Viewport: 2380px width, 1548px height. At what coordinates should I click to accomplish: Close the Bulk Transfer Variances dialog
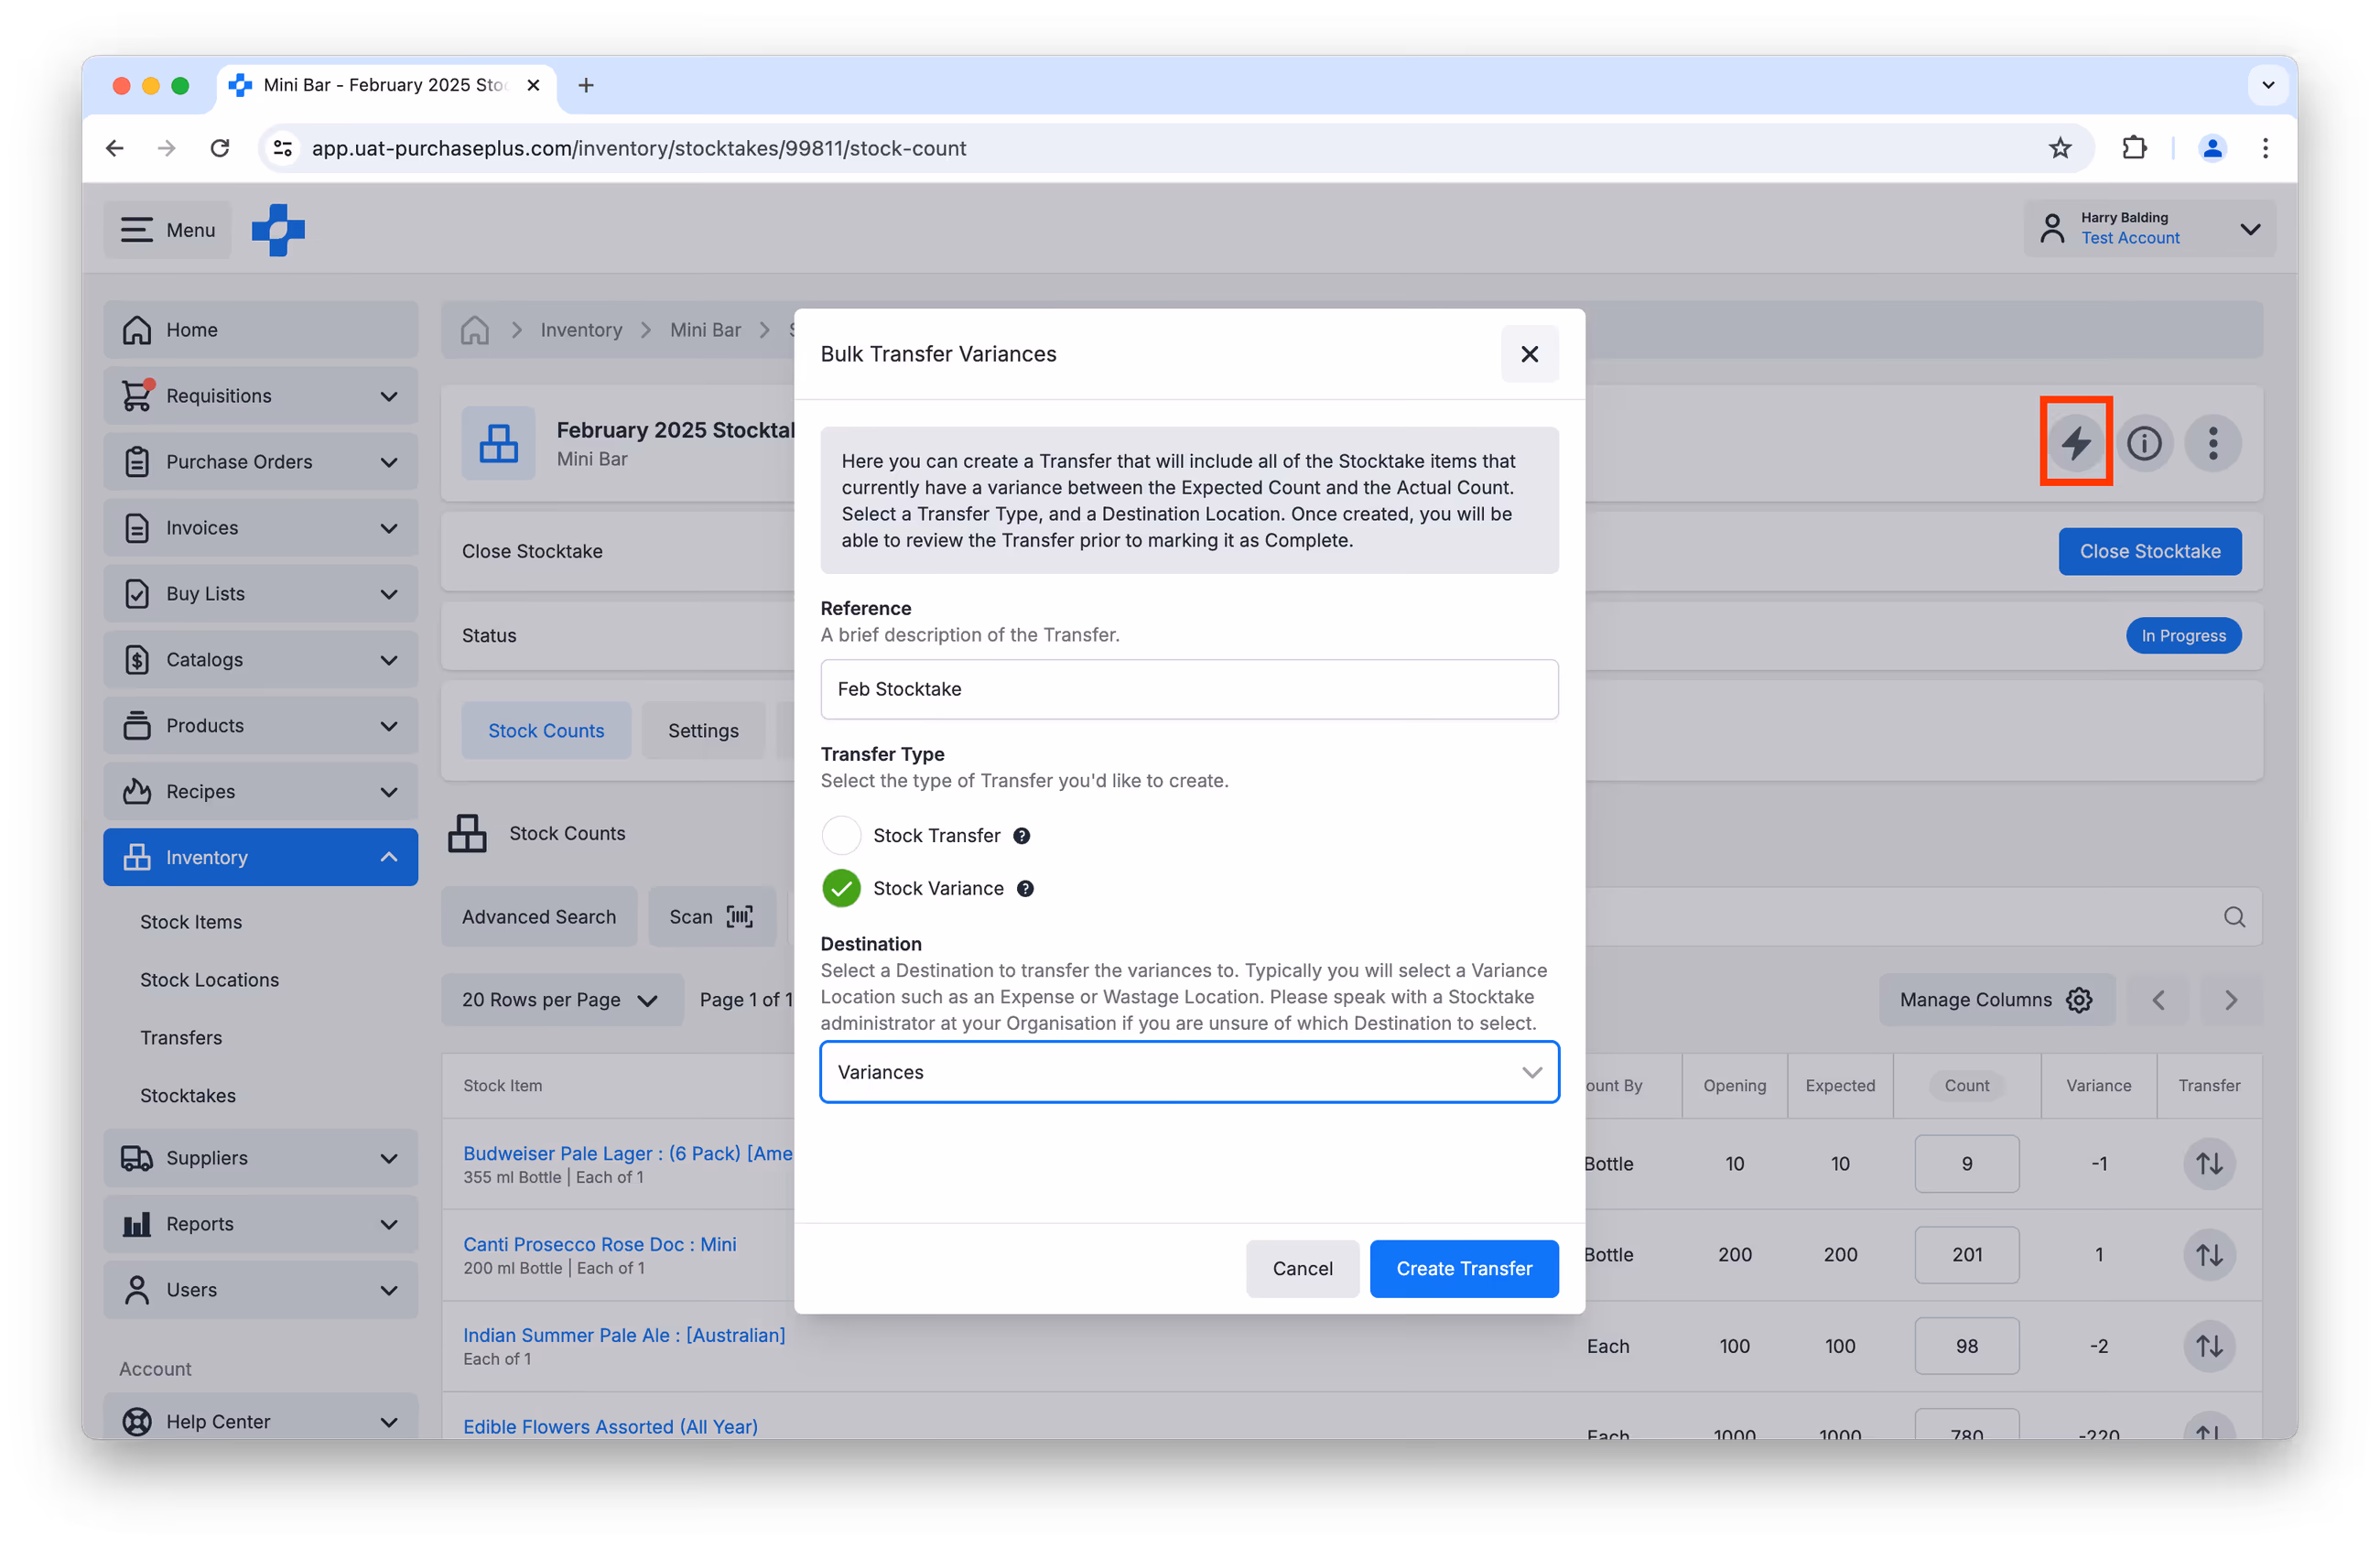1529,354
